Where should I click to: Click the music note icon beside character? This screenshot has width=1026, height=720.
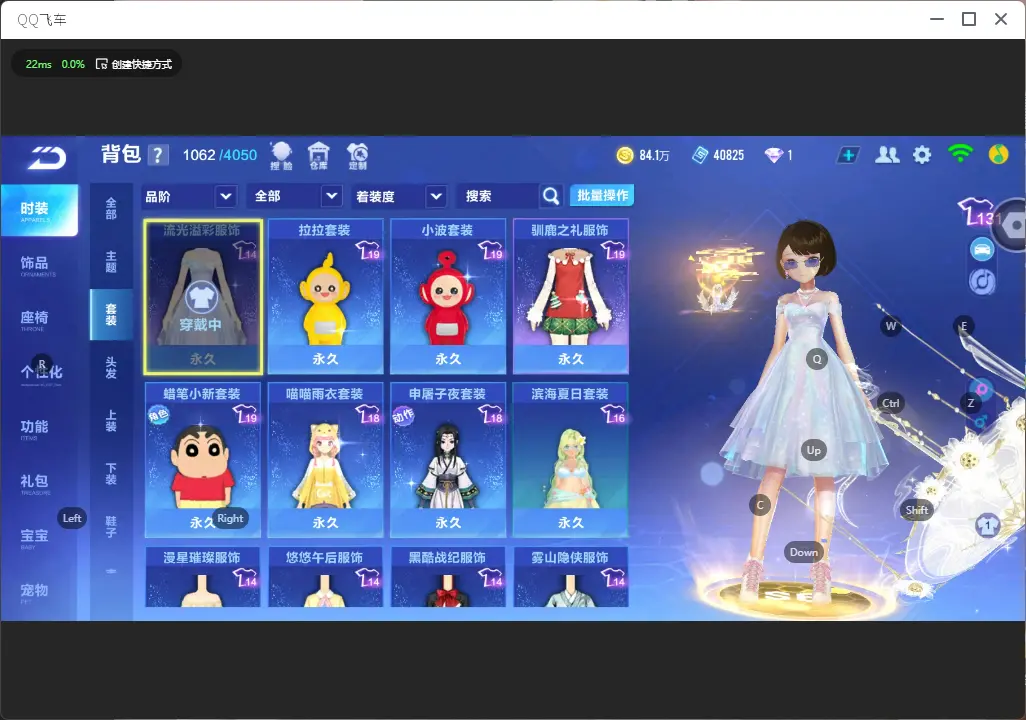pos(982,281)
